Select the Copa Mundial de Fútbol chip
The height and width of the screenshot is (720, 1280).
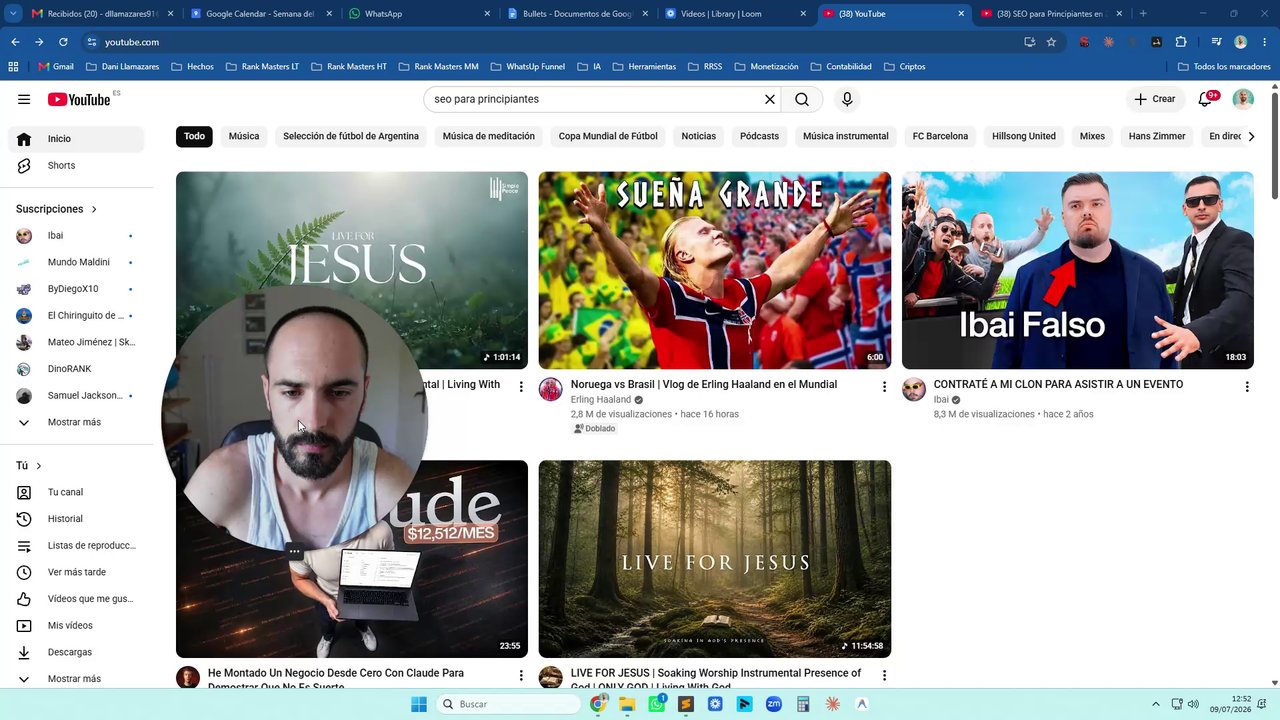(x=608, y=136)
